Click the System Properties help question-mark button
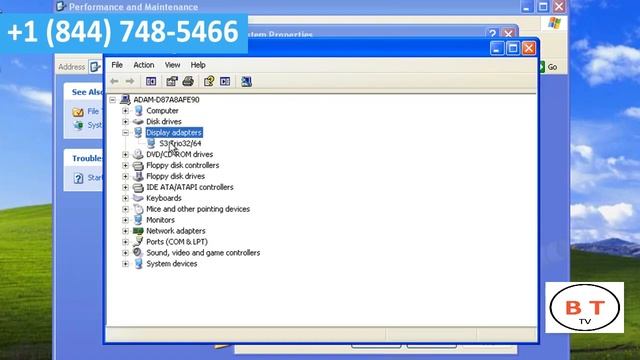Screen dimensions: 640x360 tap(493, 33)
